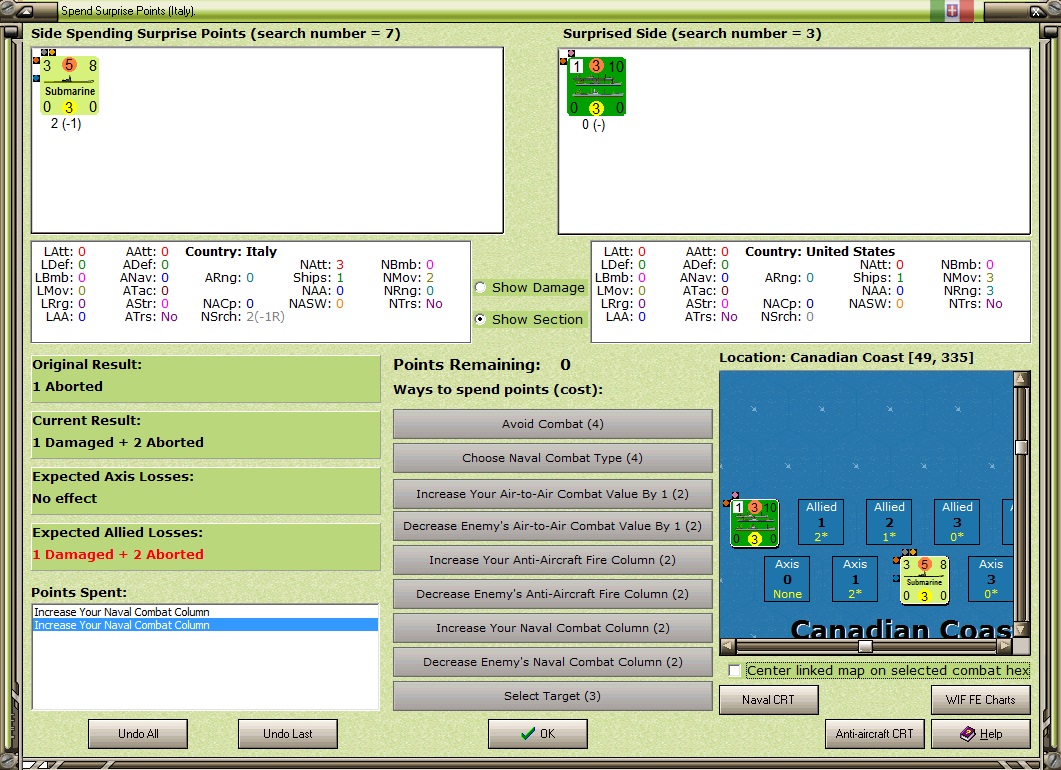Click the convoy counter on the sea-box map

[754, 523]
